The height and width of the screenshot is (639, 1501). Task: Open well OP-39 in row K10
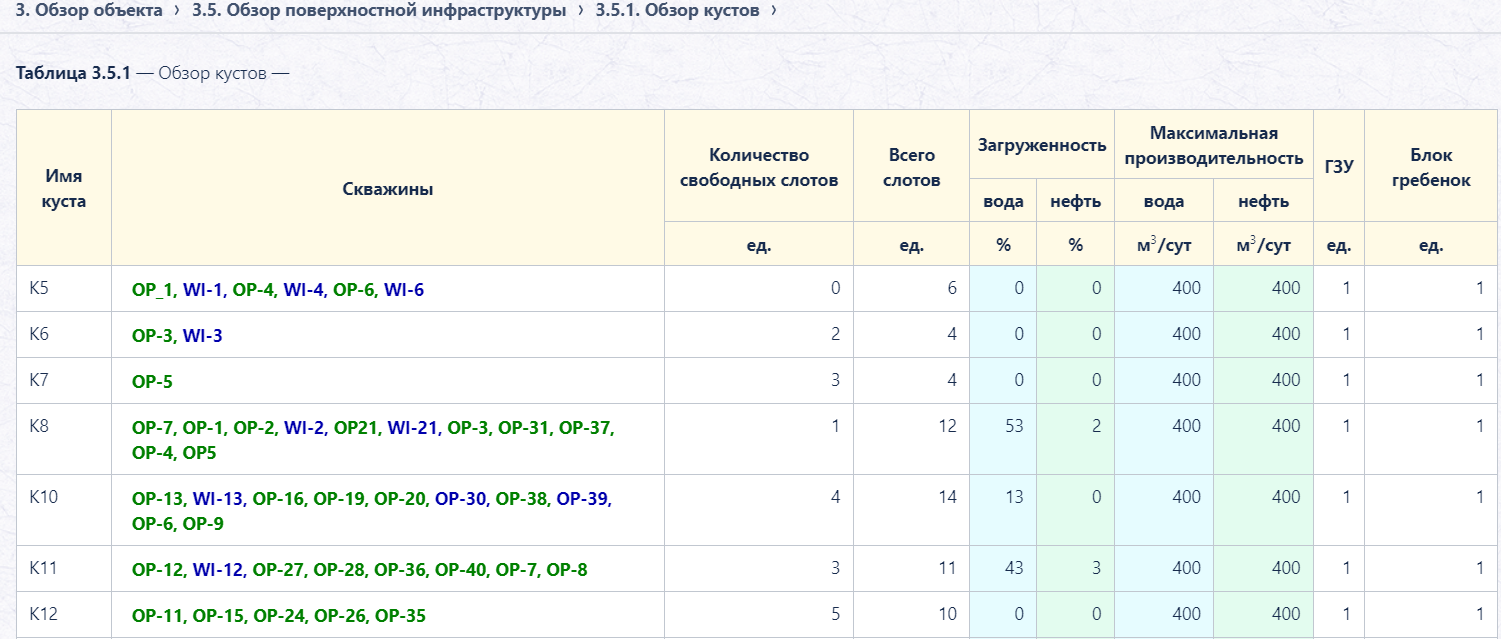pos(583,498)
